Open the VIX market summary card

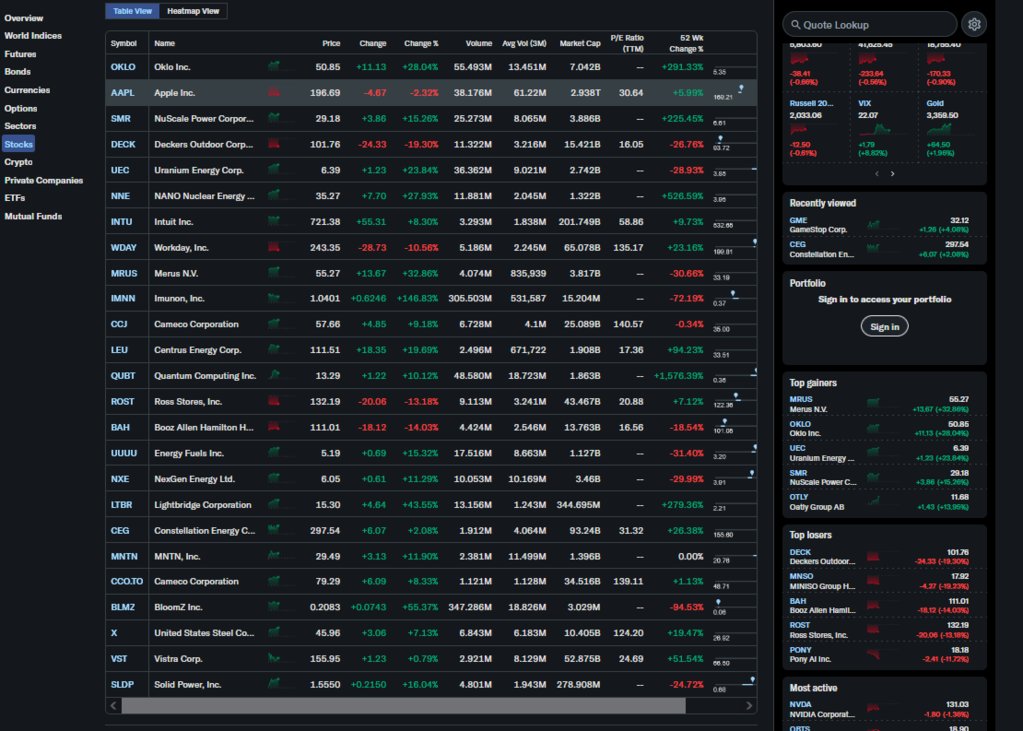point(884,128)
